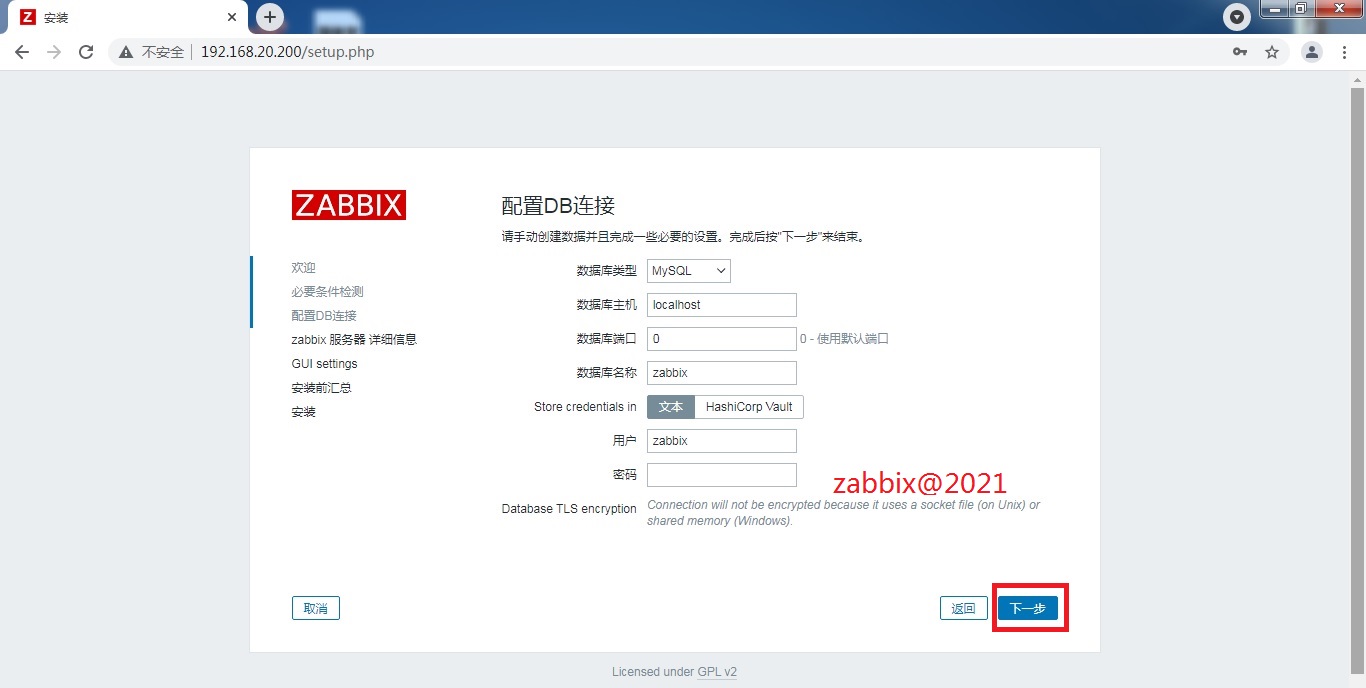Go back with browser back arrow
This screenshot has height=688, width=1366.
(x=22, y=52)
